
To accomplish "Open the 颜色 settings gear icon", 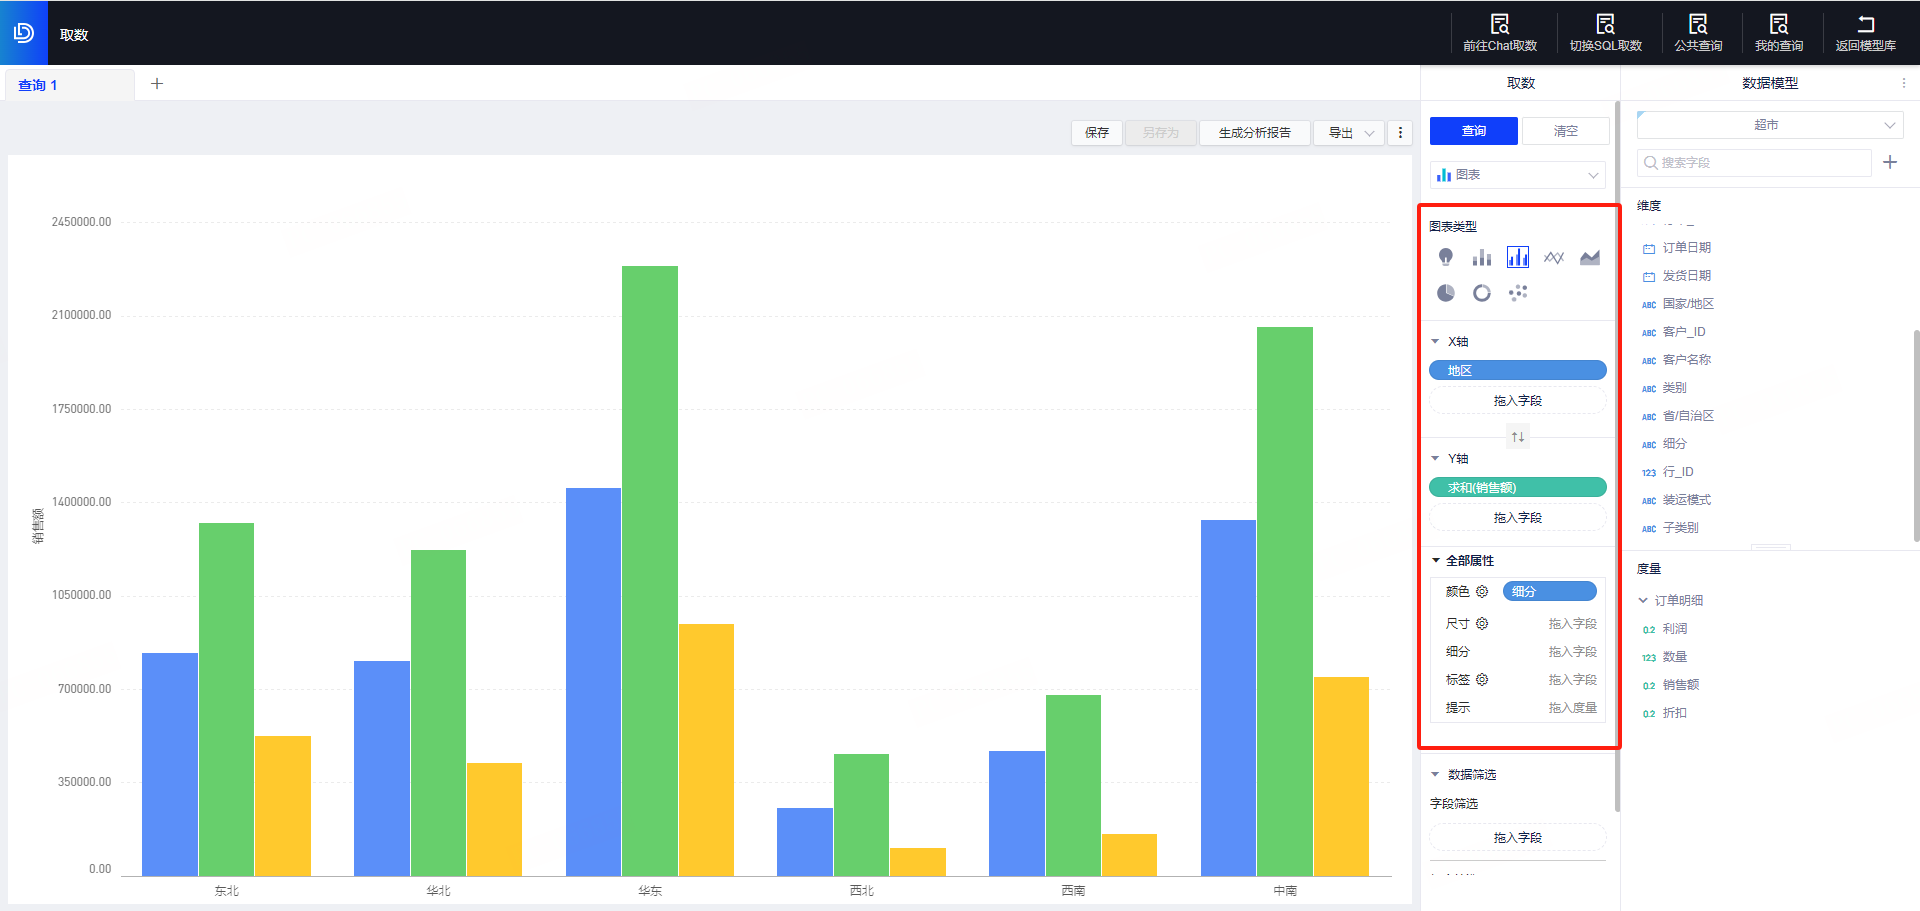I will coord(1482,592).
